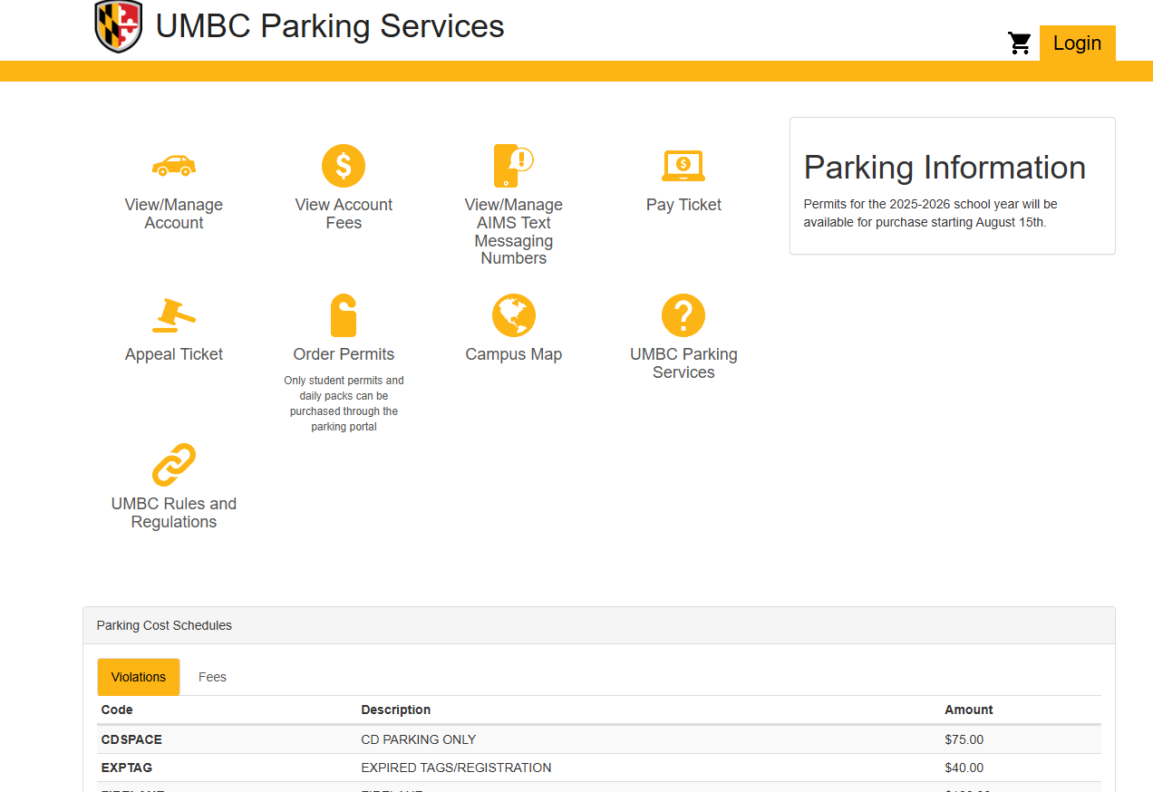Click the chain link Rules and Regulations icon
Viewport: 1153px width, 792px height.
(174, 465)
